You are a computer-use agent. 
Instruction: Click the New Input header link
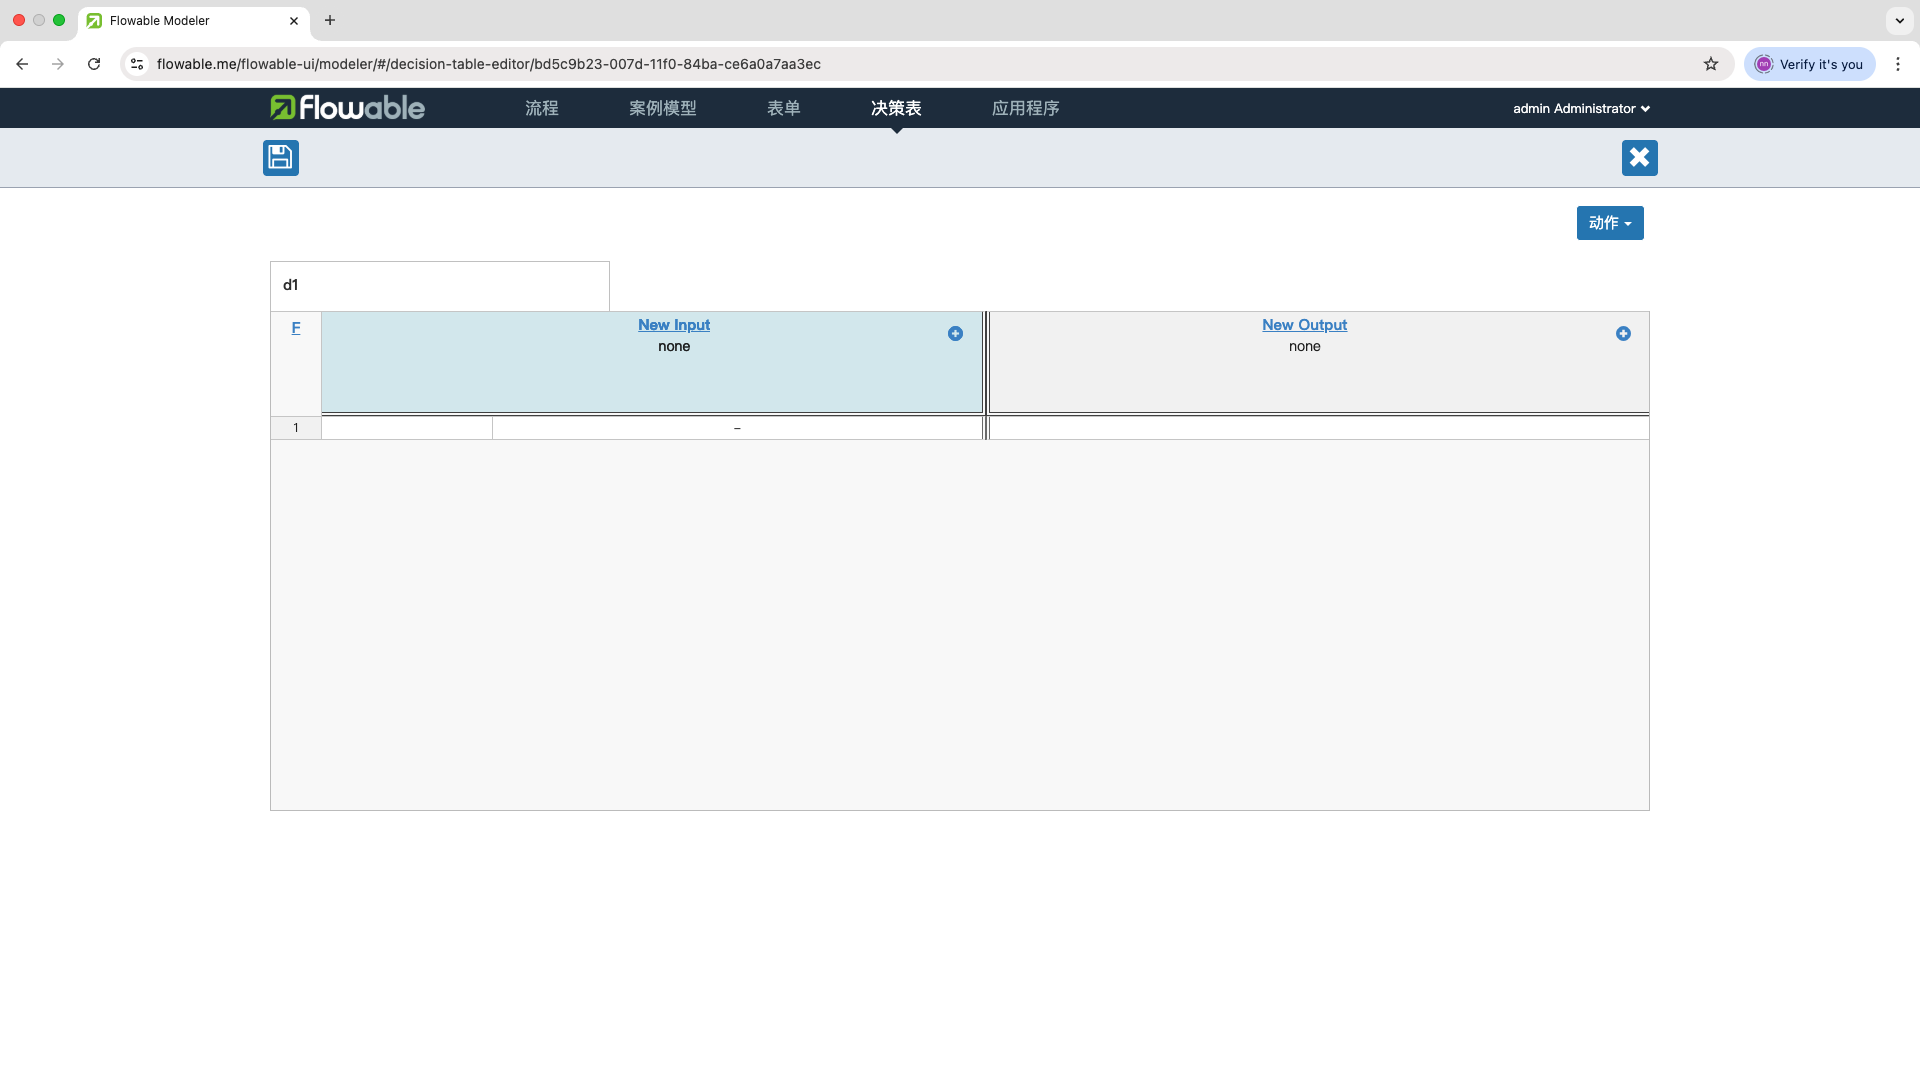coord(673,325)
